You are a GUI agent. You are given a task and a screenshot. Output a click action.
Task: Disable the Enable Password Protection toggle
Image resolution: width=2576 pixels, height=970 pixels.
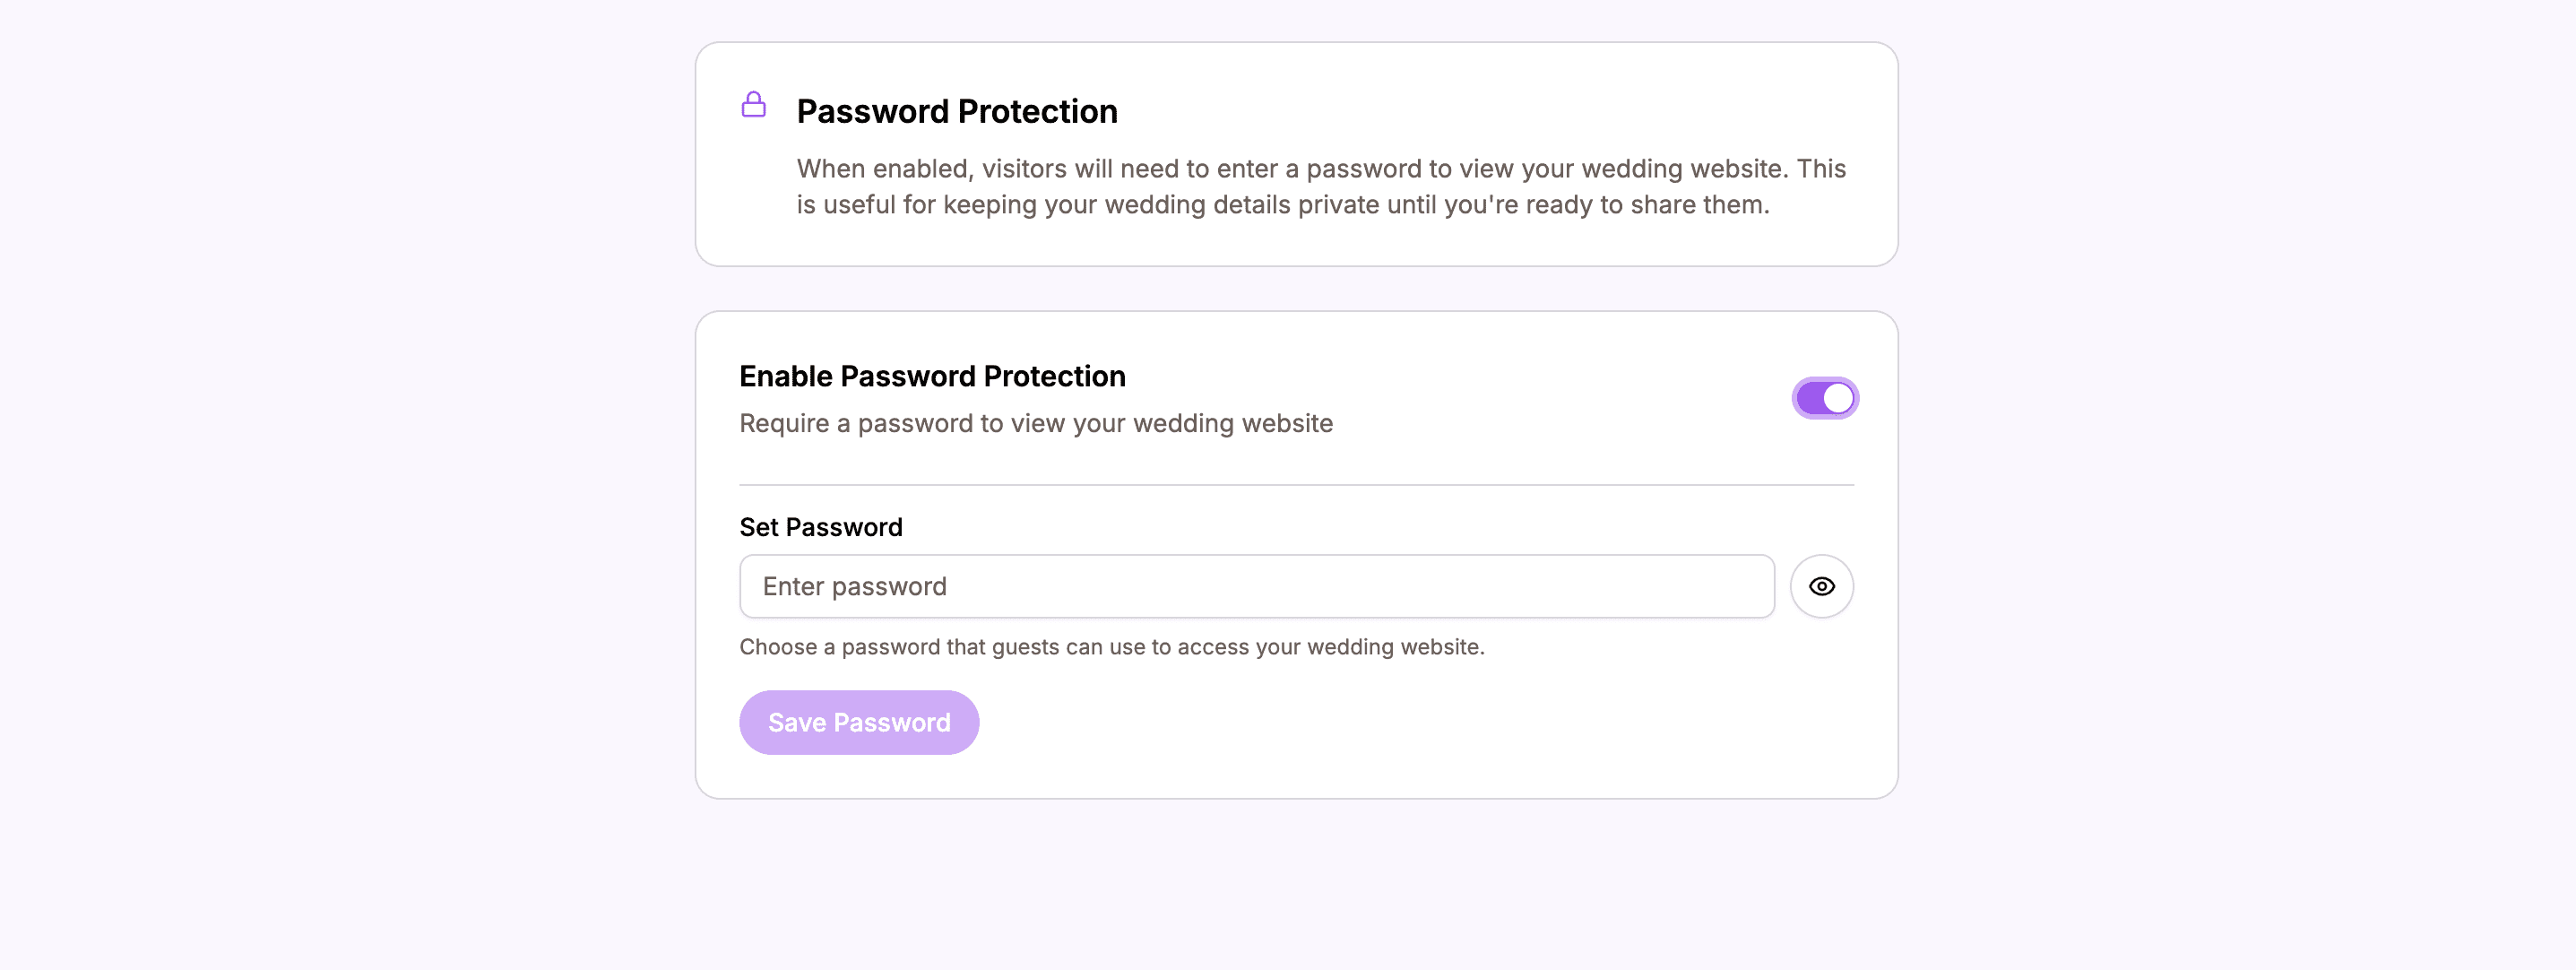[1824, 397]
